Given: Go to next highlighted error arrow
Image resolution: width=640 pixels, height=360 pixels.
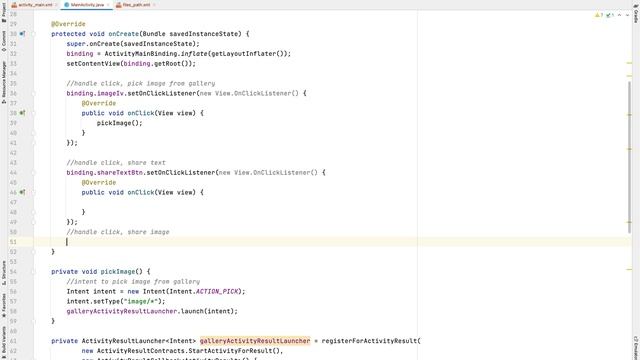Looking at the screenshot, I should [x=627, y=15].
